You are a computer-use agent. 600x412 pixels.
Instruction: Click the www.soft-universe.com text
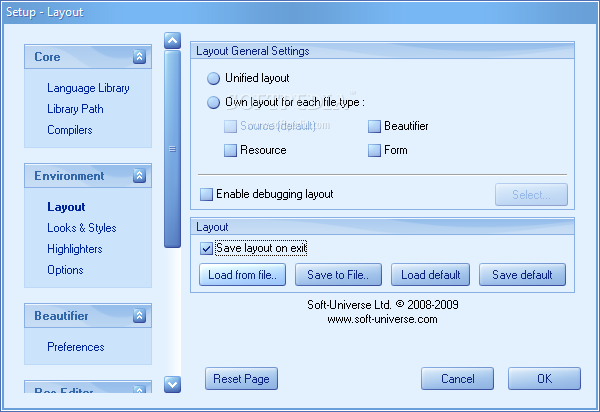382,319
